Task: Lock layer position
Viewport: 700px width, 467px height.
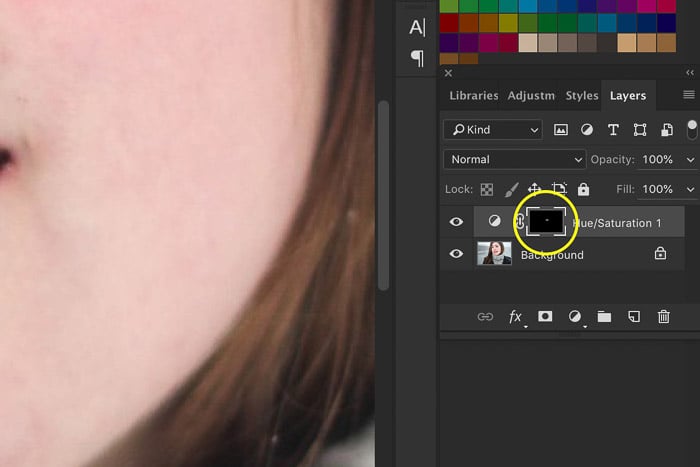Action: pos(534,189)
